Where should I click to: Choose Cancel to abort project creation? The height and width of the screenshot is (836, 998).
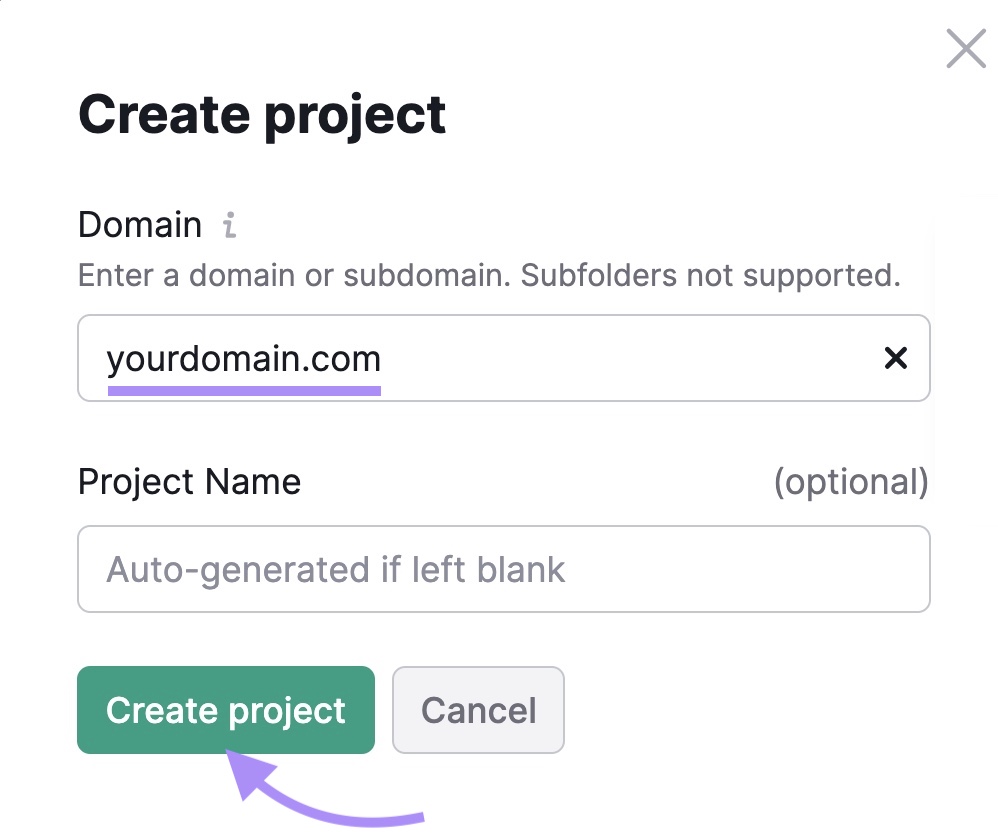[478, 710]
